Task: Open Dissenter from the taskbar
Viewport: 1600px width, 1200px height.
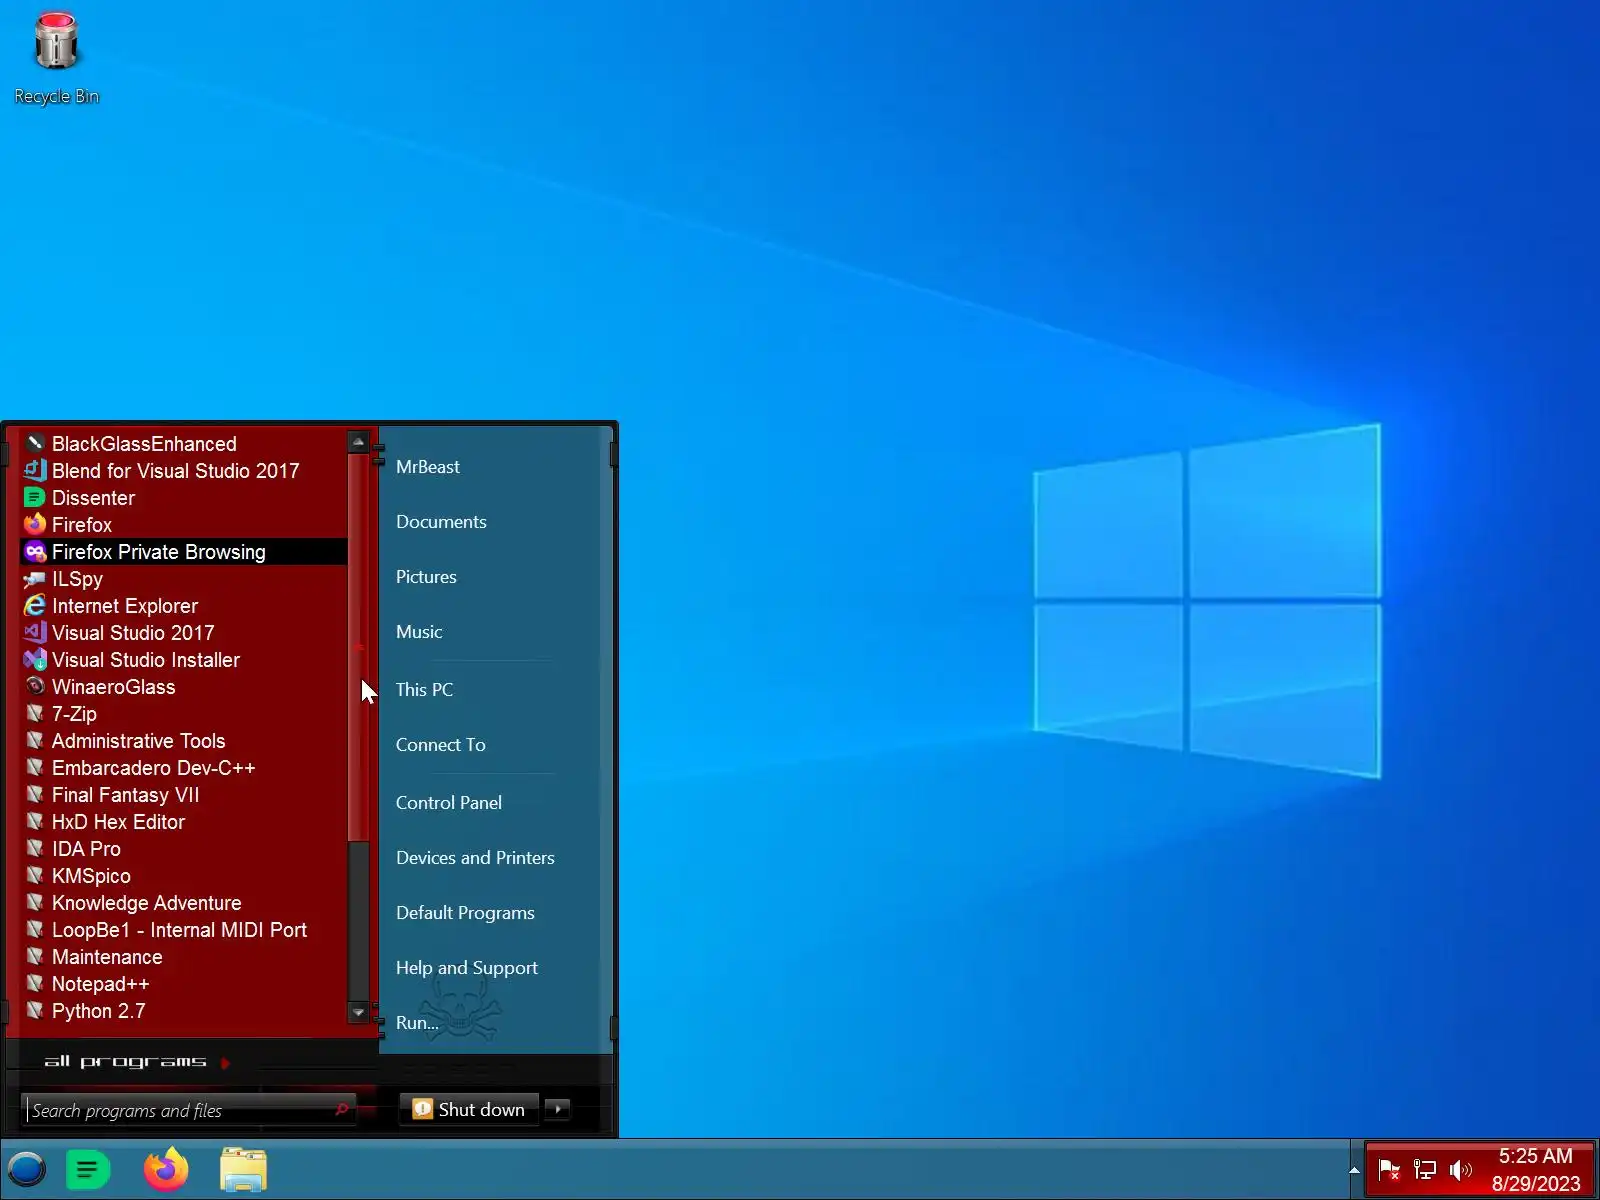Action: click(x=87, y=1169)
